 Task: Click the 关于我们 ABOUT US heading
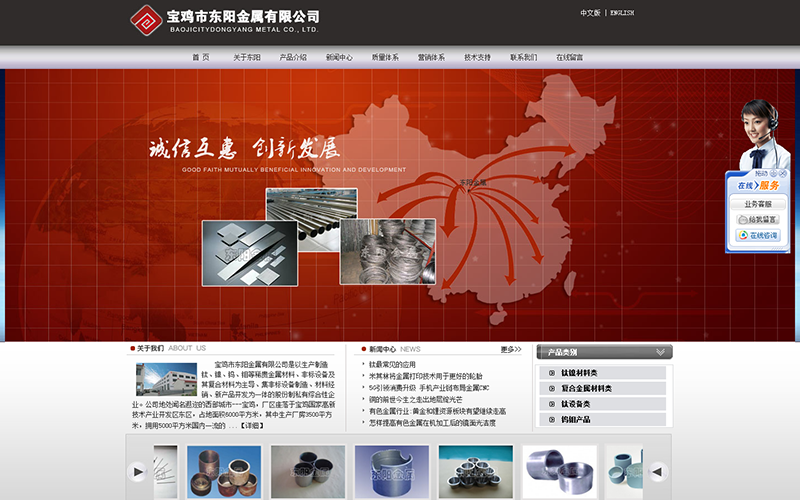click(x=171, y=348)
